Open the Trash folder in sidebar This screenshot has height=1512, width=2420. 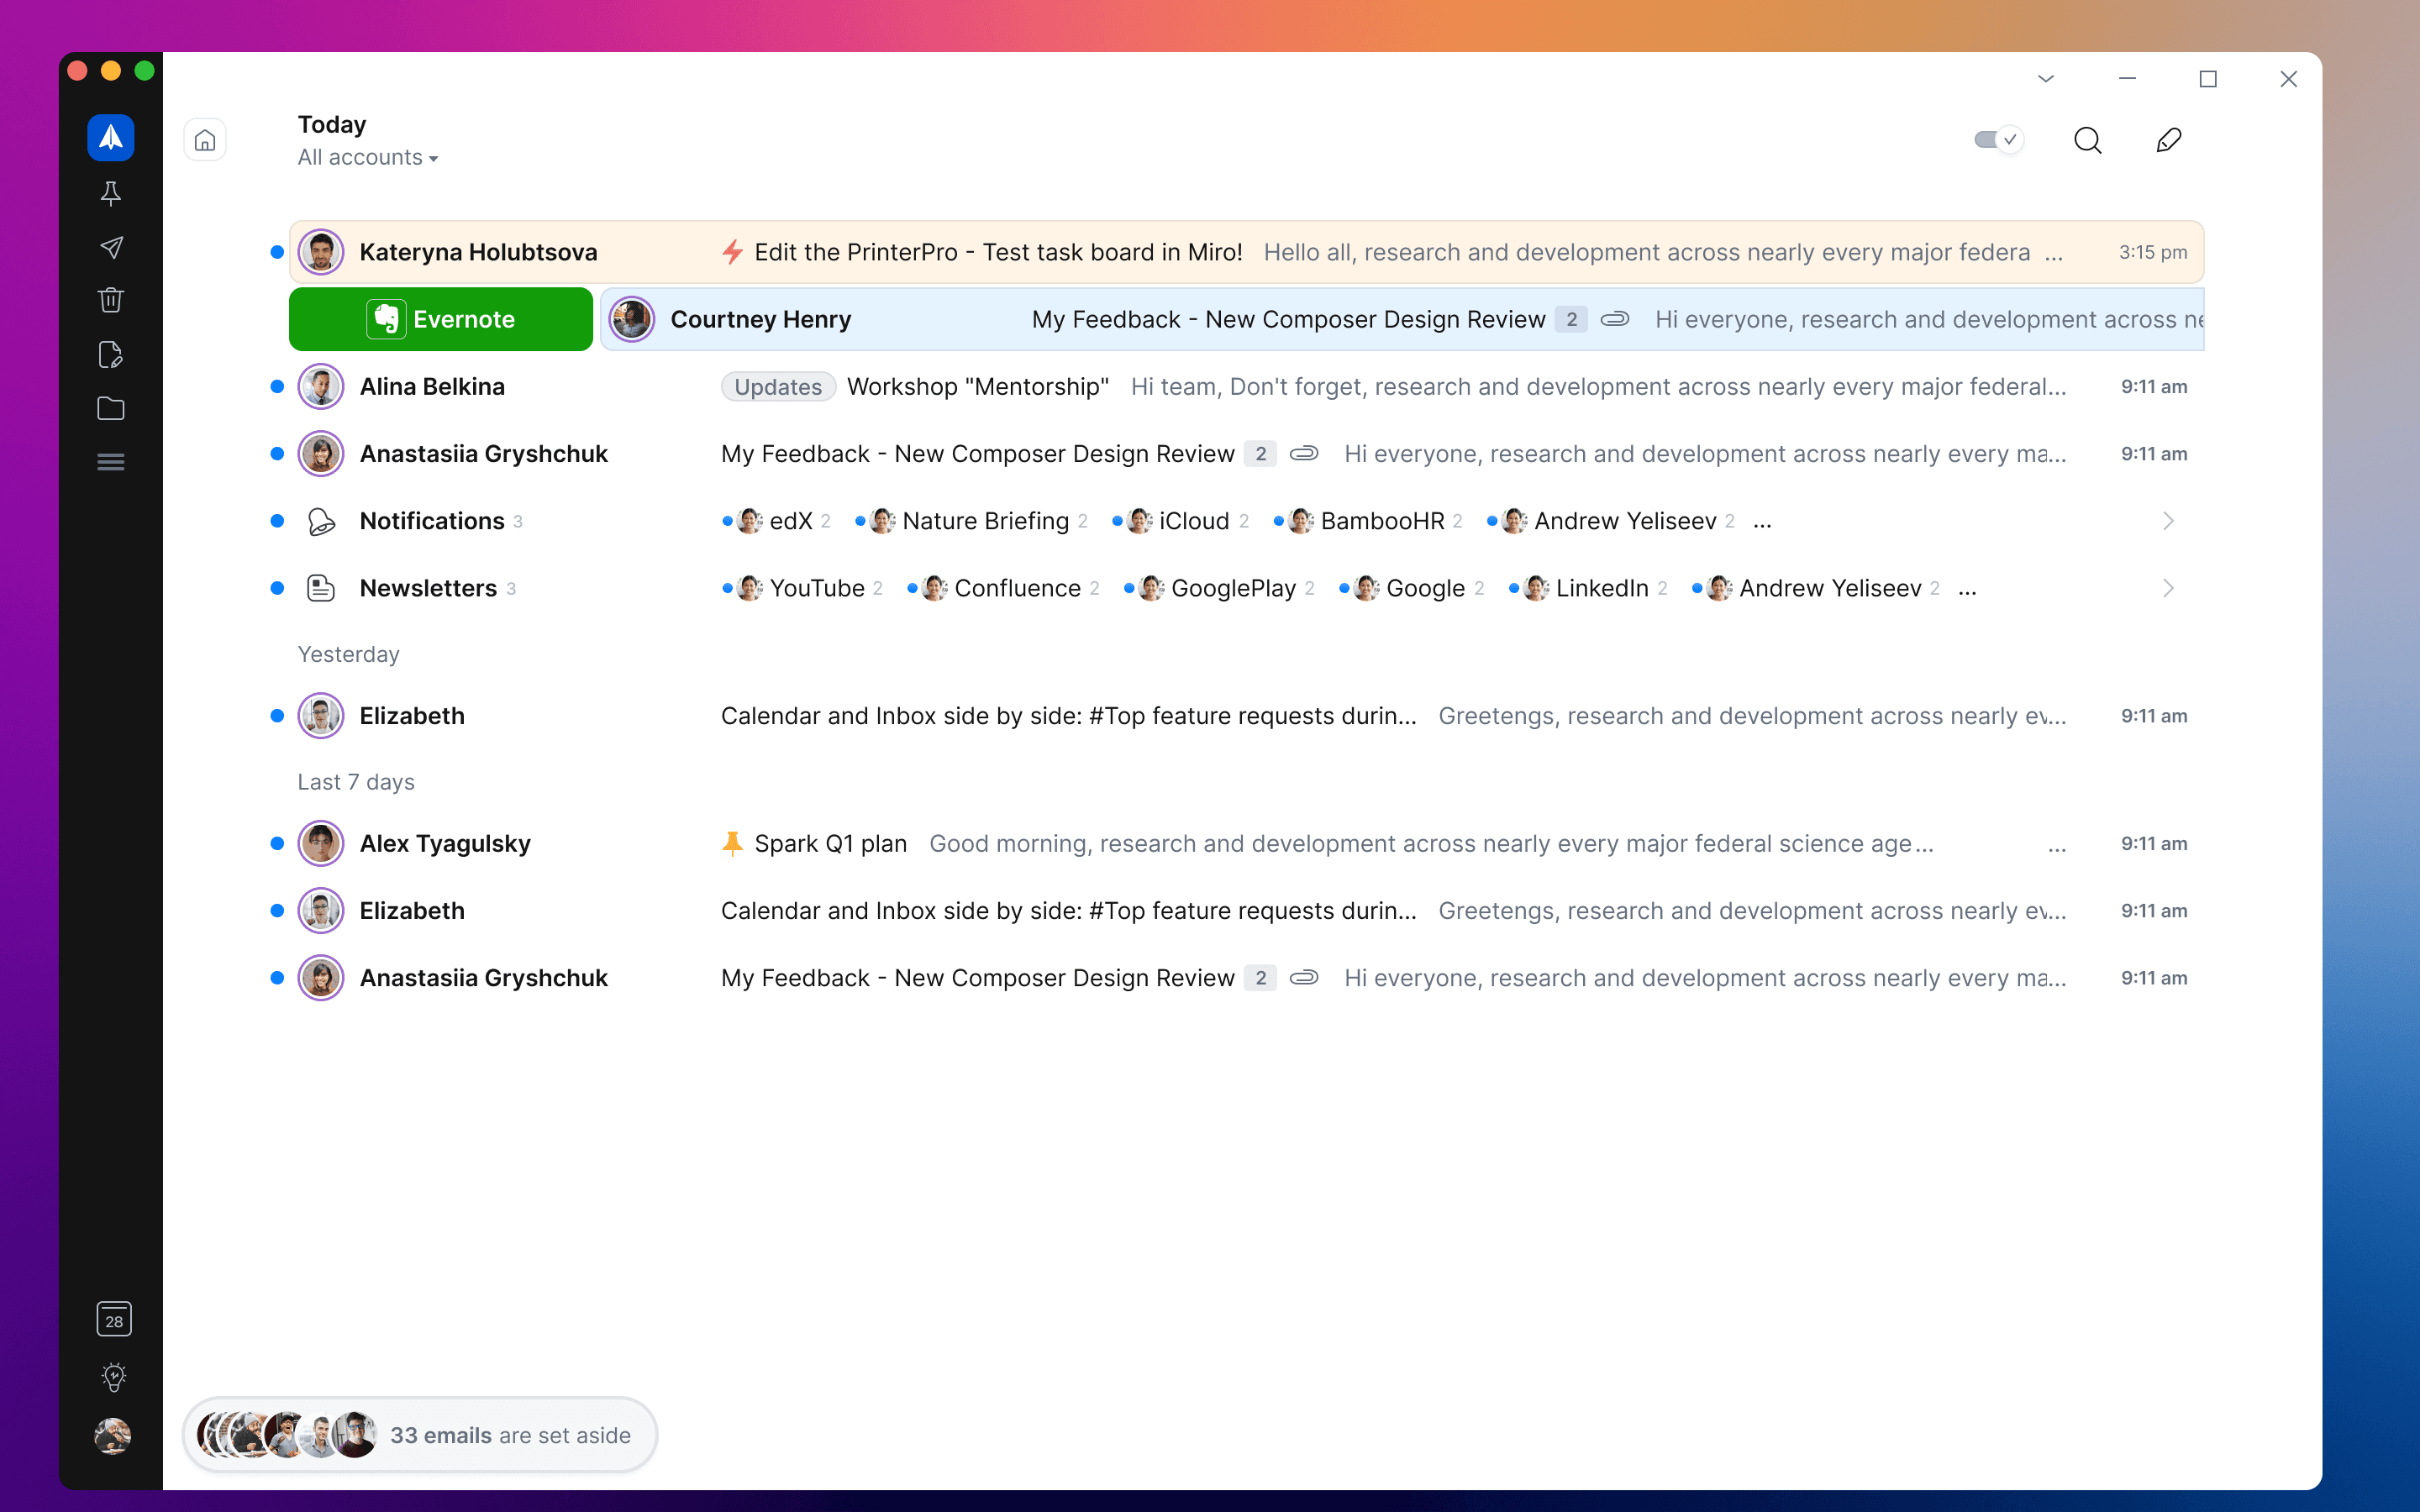tap(111, 300)
